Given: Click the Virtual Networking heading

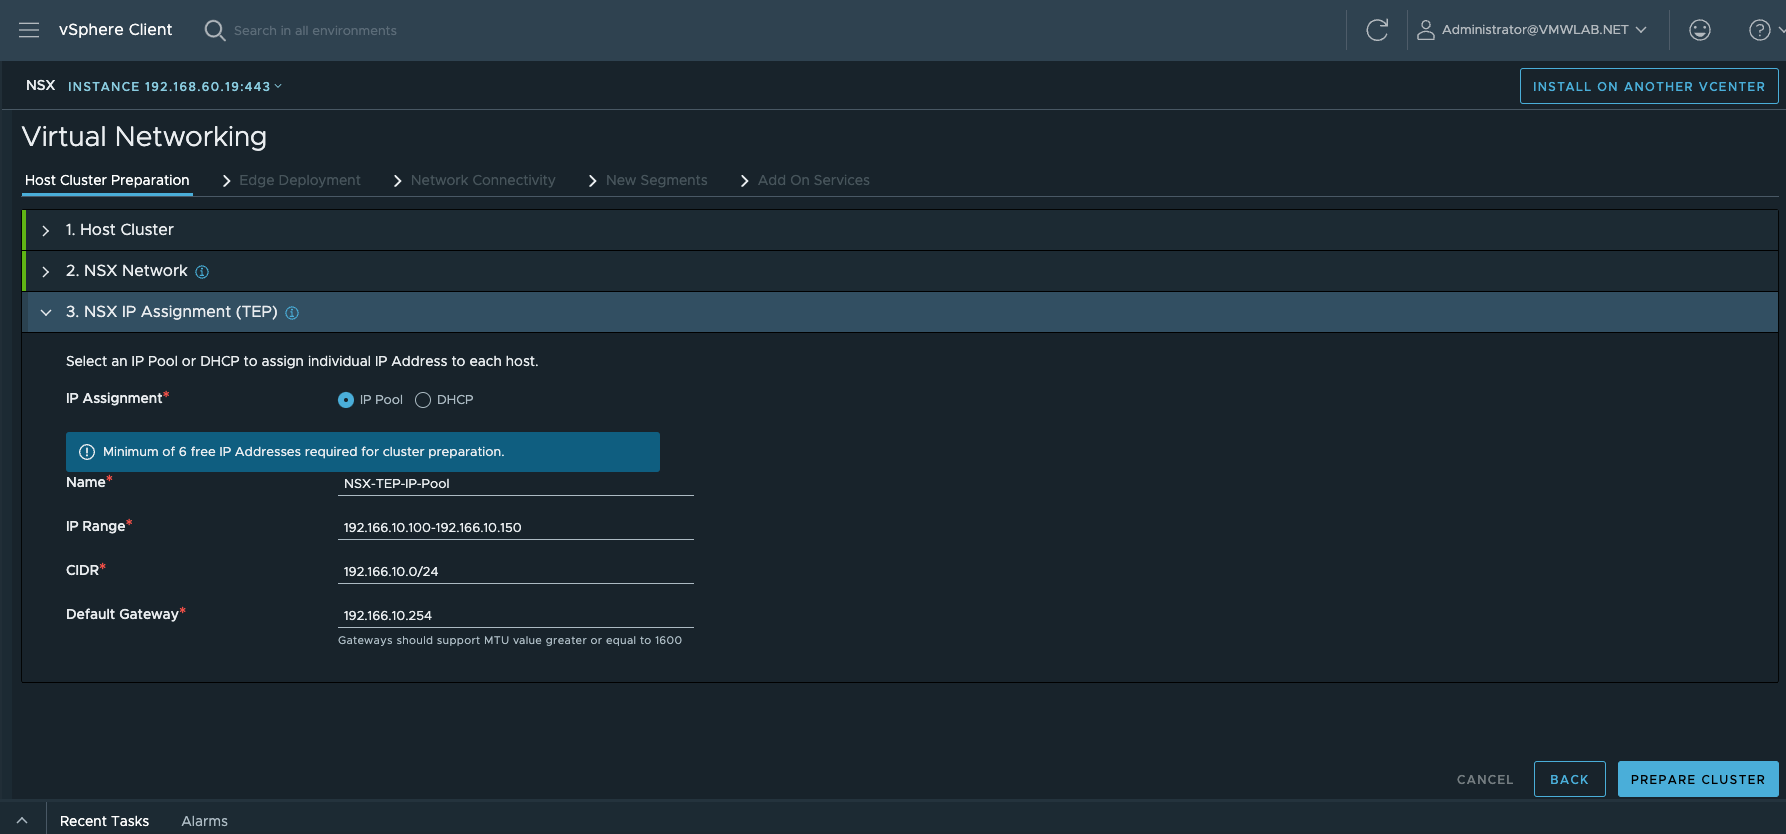Looking at the screenshot, I should pyautogui.click(x=144, y=136).
